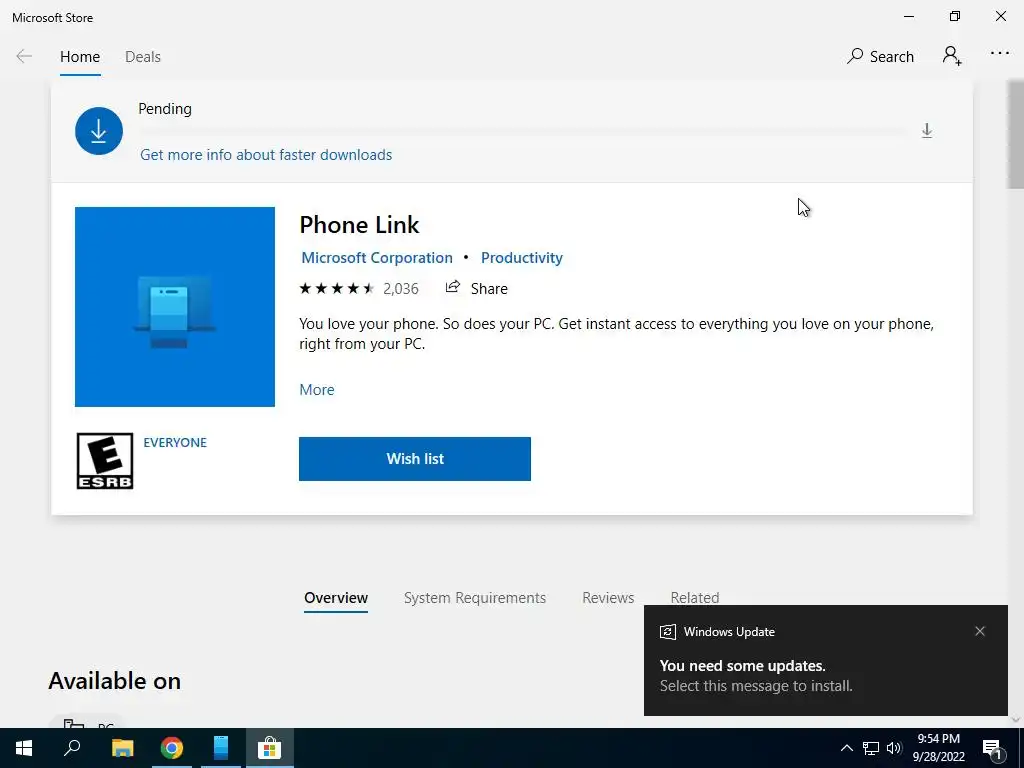Launch Google Chrome from the taskbar
Image resolution: width=1024 pixels, height=768 pixels.
coord(172,748)
